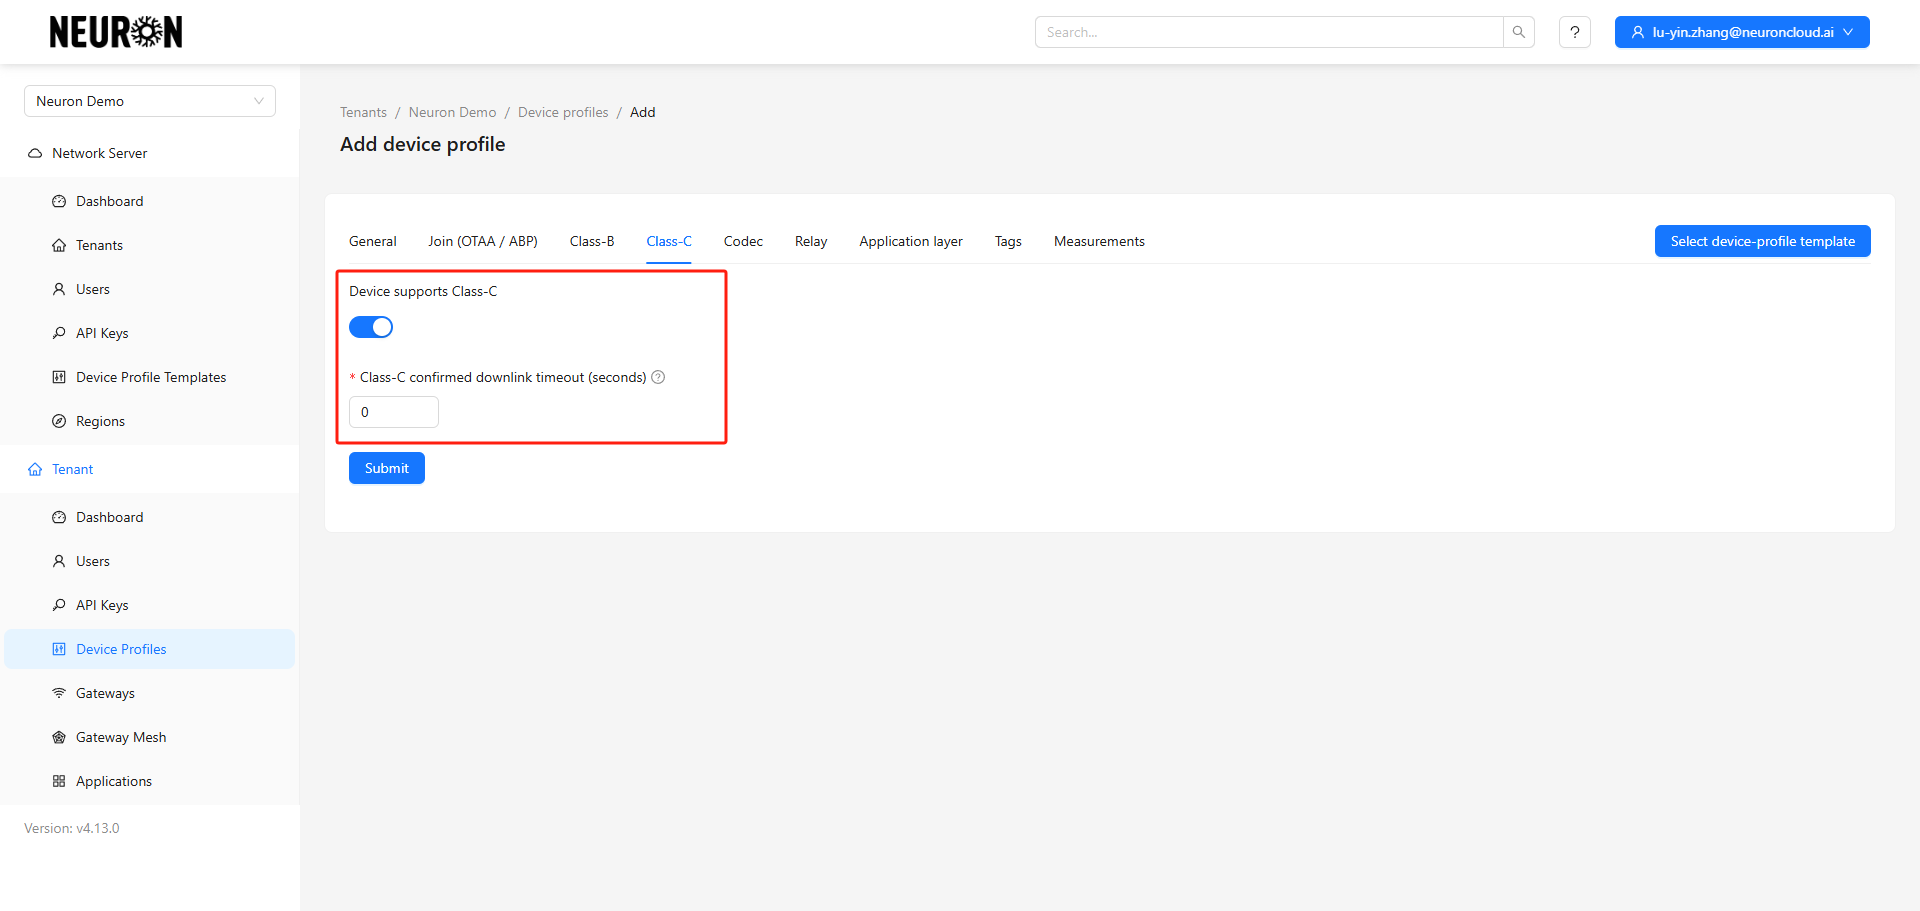Open Network Server sidebar section
Image resolution: width=1920 pixels, height=911 pixels.
coord(150,153)
